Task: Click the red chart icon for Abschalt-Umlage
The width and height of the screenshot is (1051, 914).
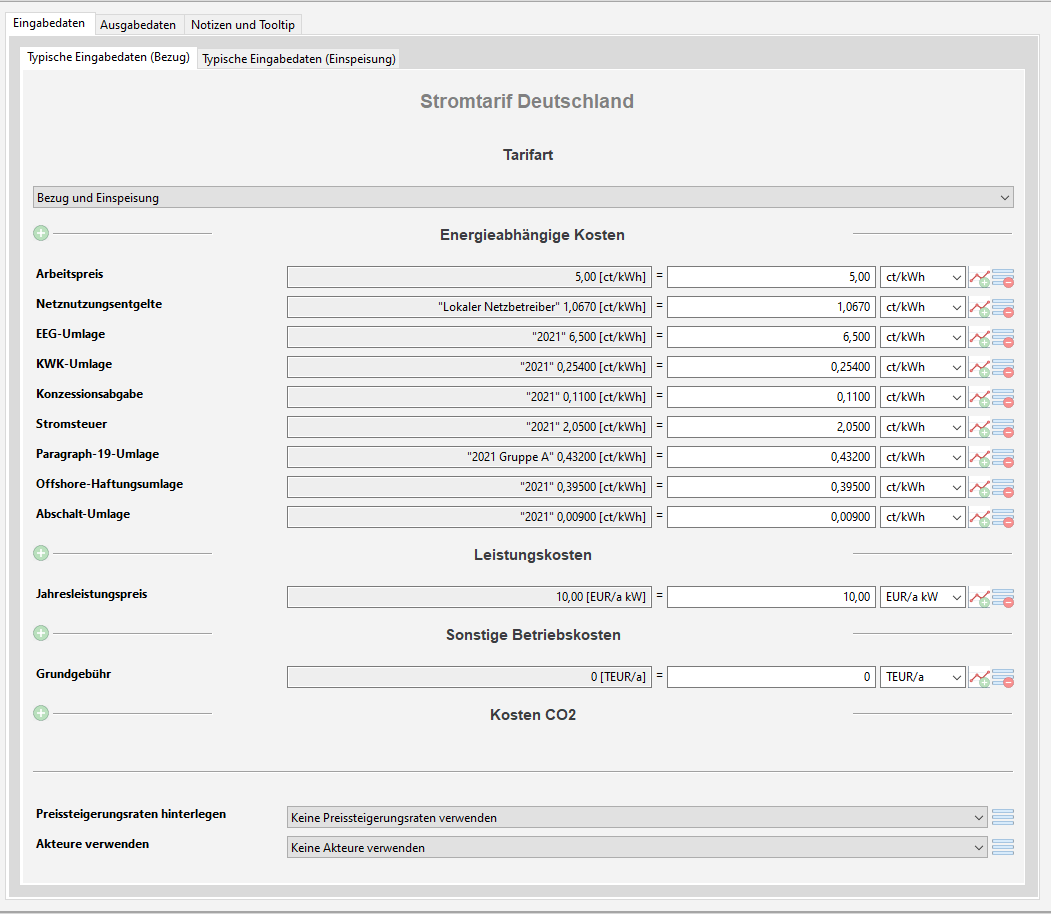Action: pyautogui.click(x=979, y=517)
